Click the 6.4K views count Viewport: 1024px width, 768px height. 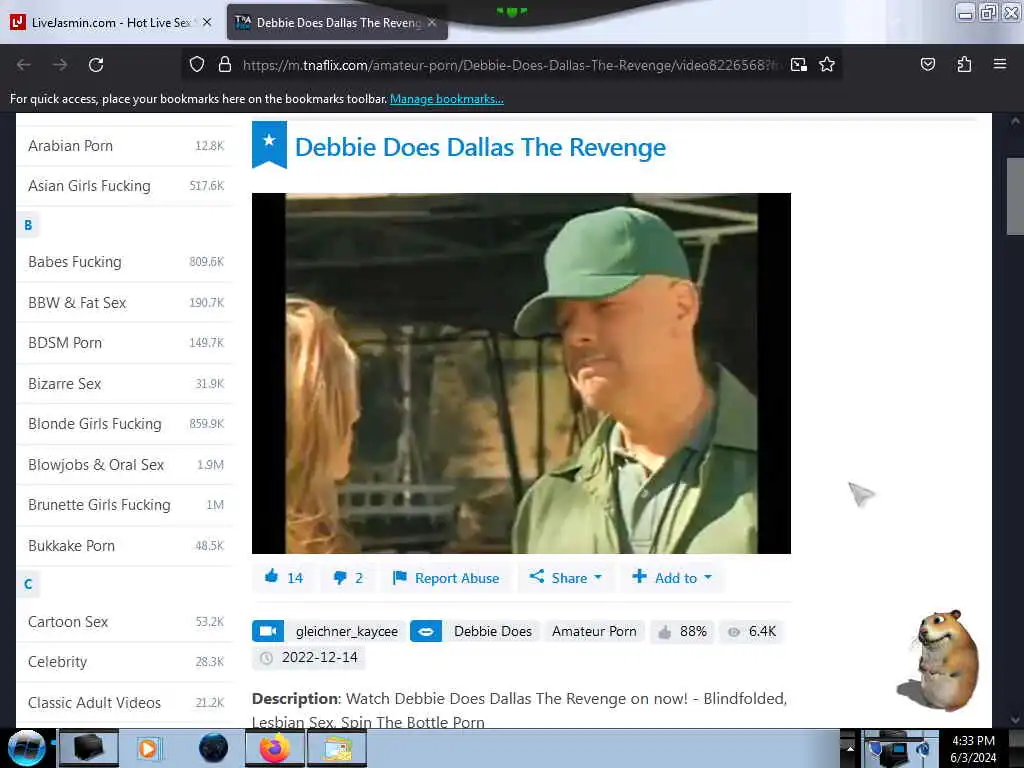752,632
